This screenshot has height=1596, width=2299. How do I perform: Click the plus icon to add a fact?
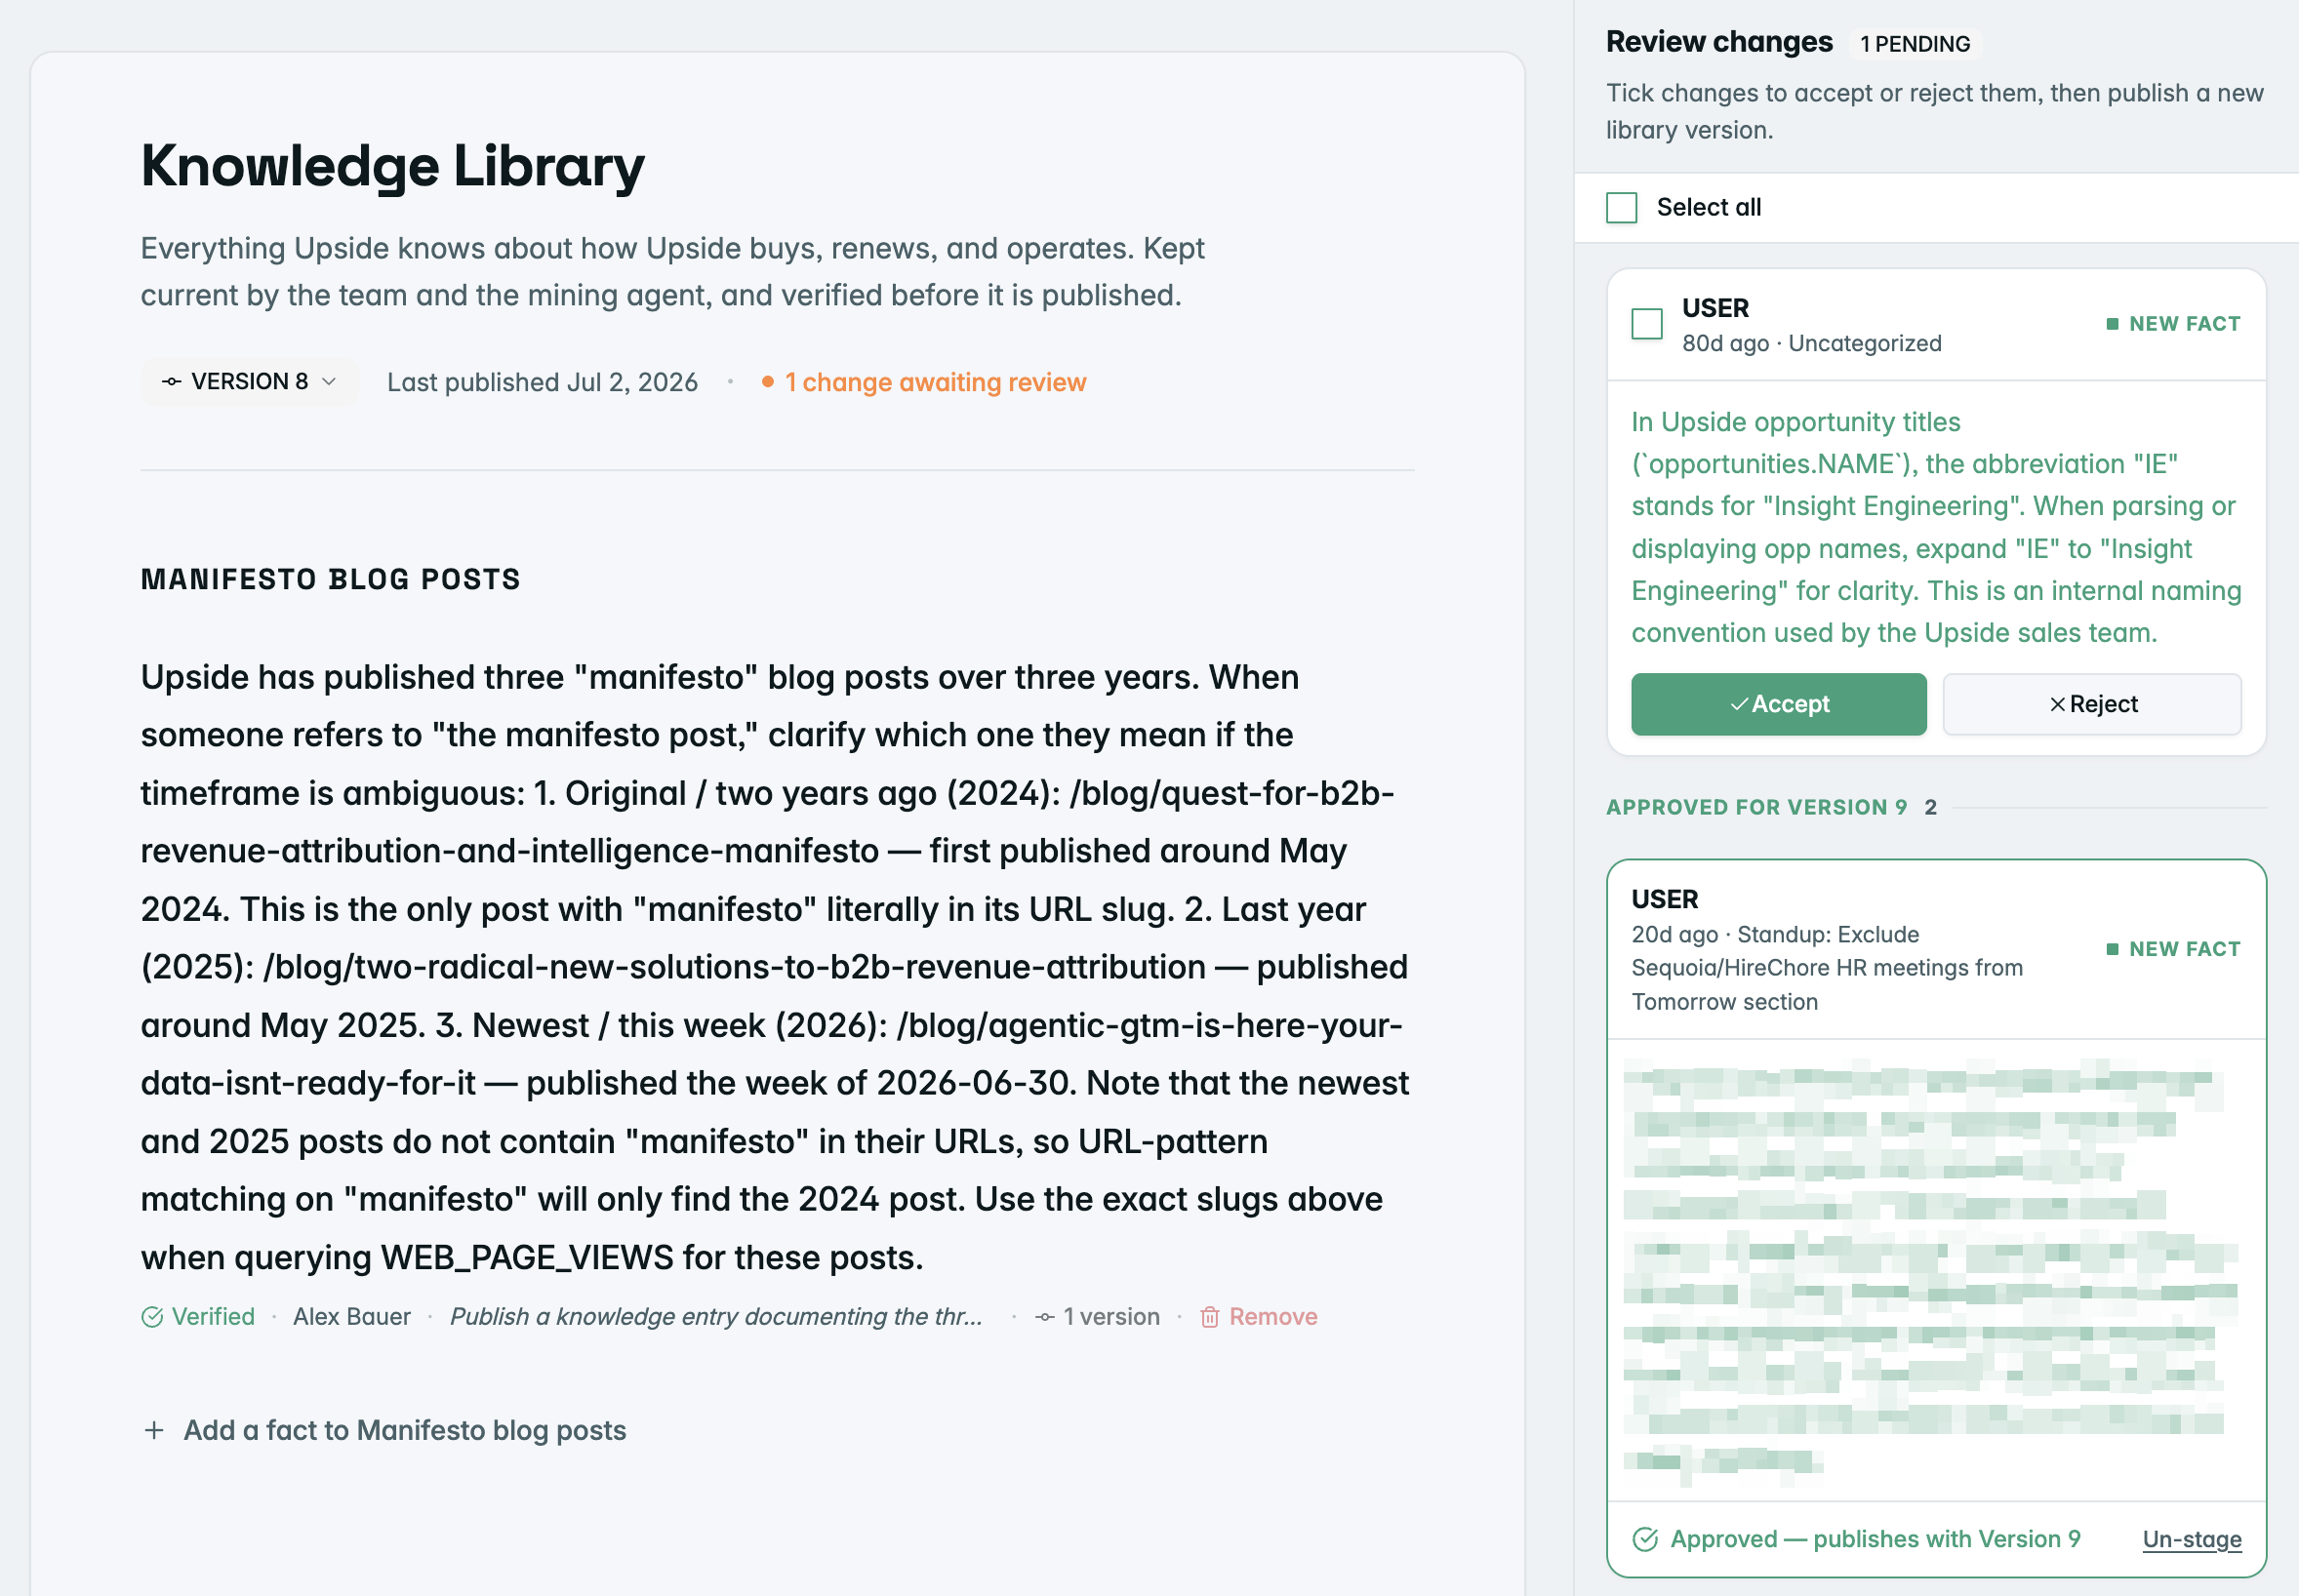(x=154, y=1430)
